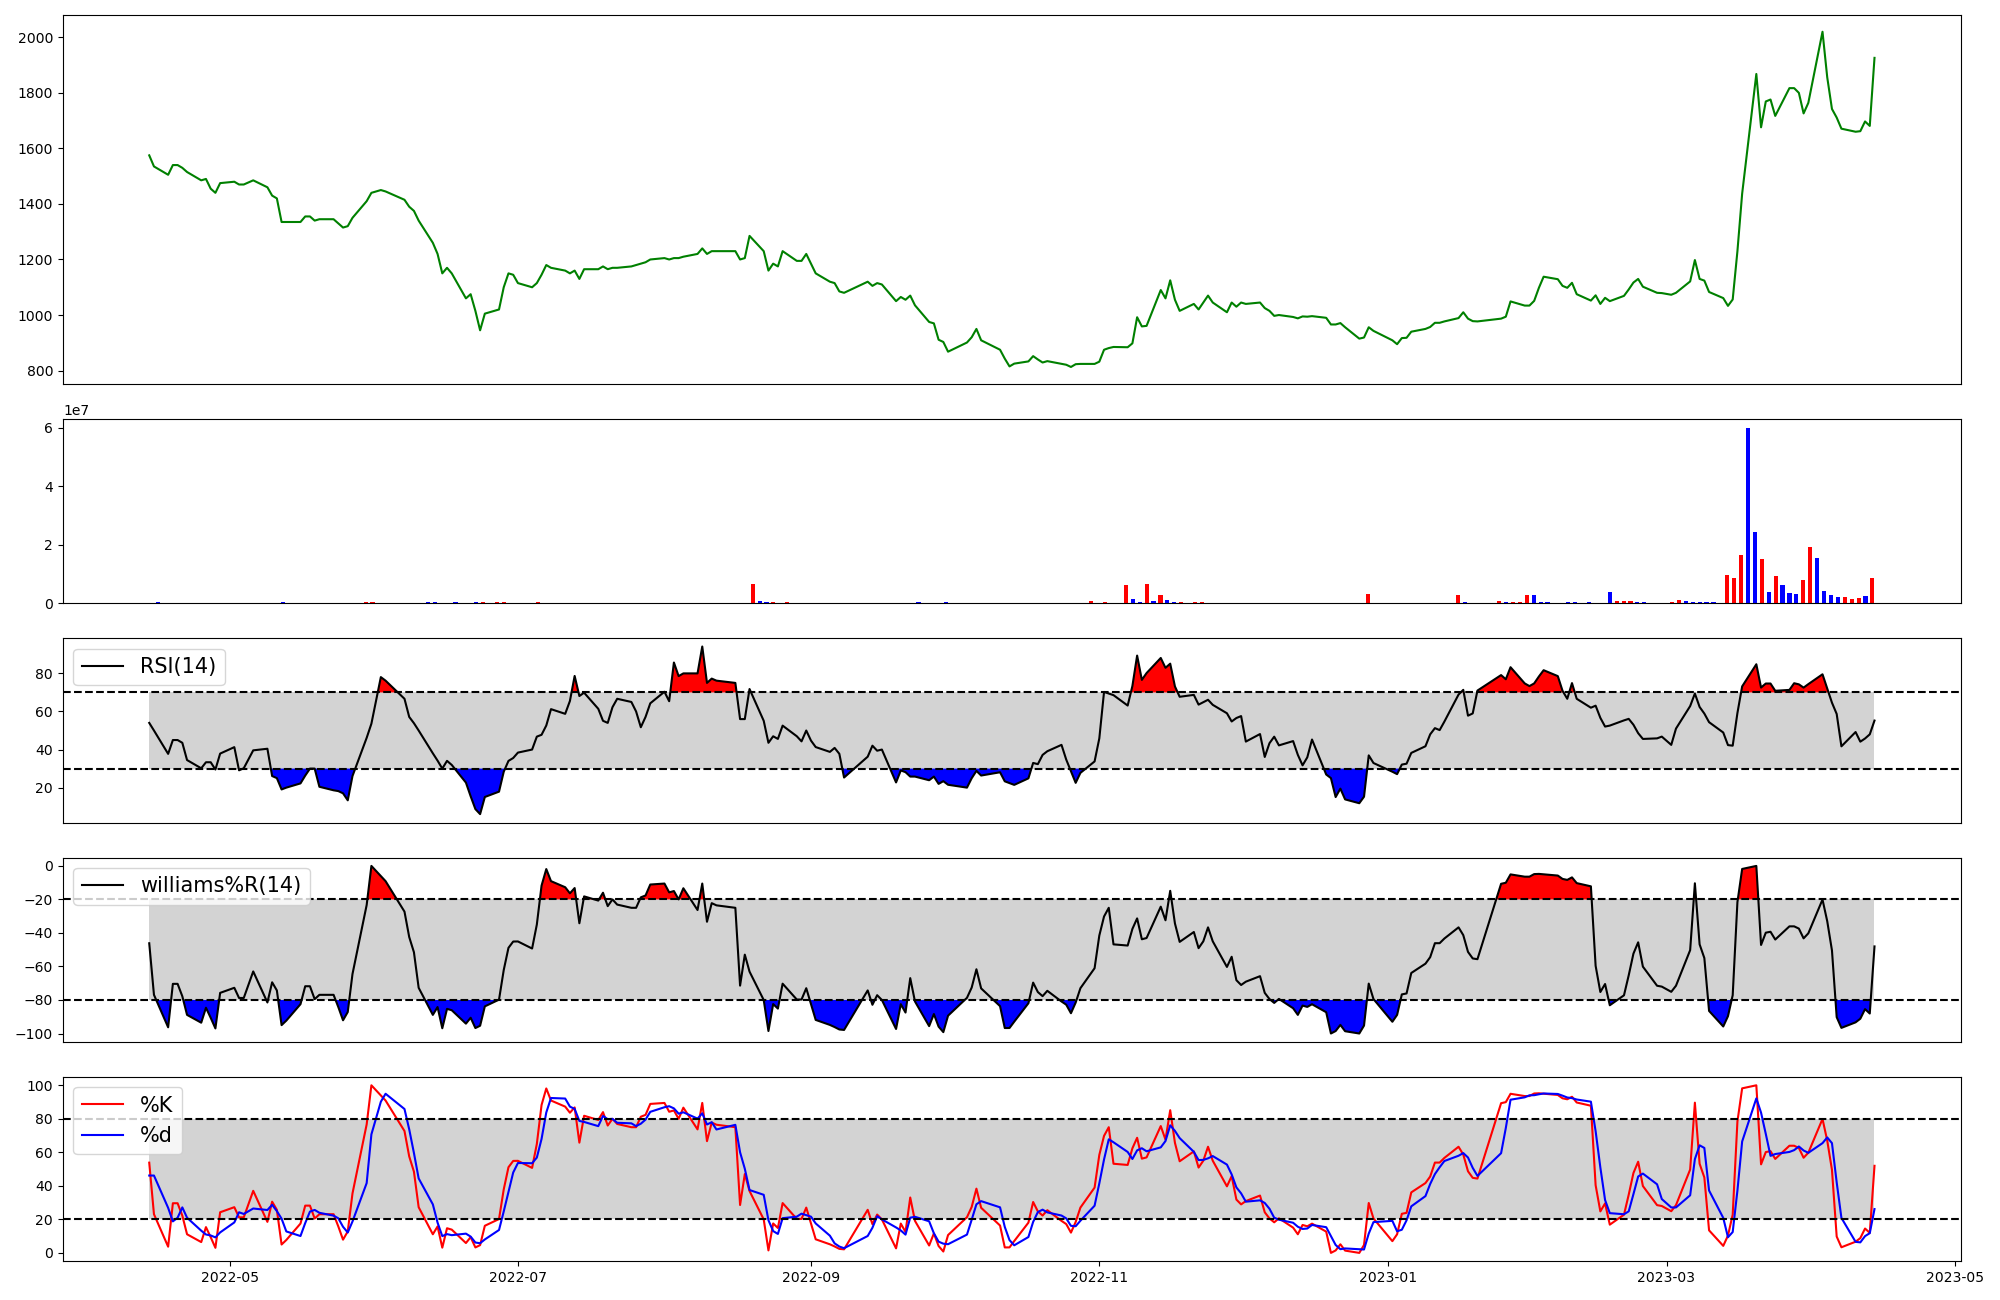Screen dimensions: 2000x1300
Task: Click the blue line sample beside %d
Action: (x=102, y=1134)
